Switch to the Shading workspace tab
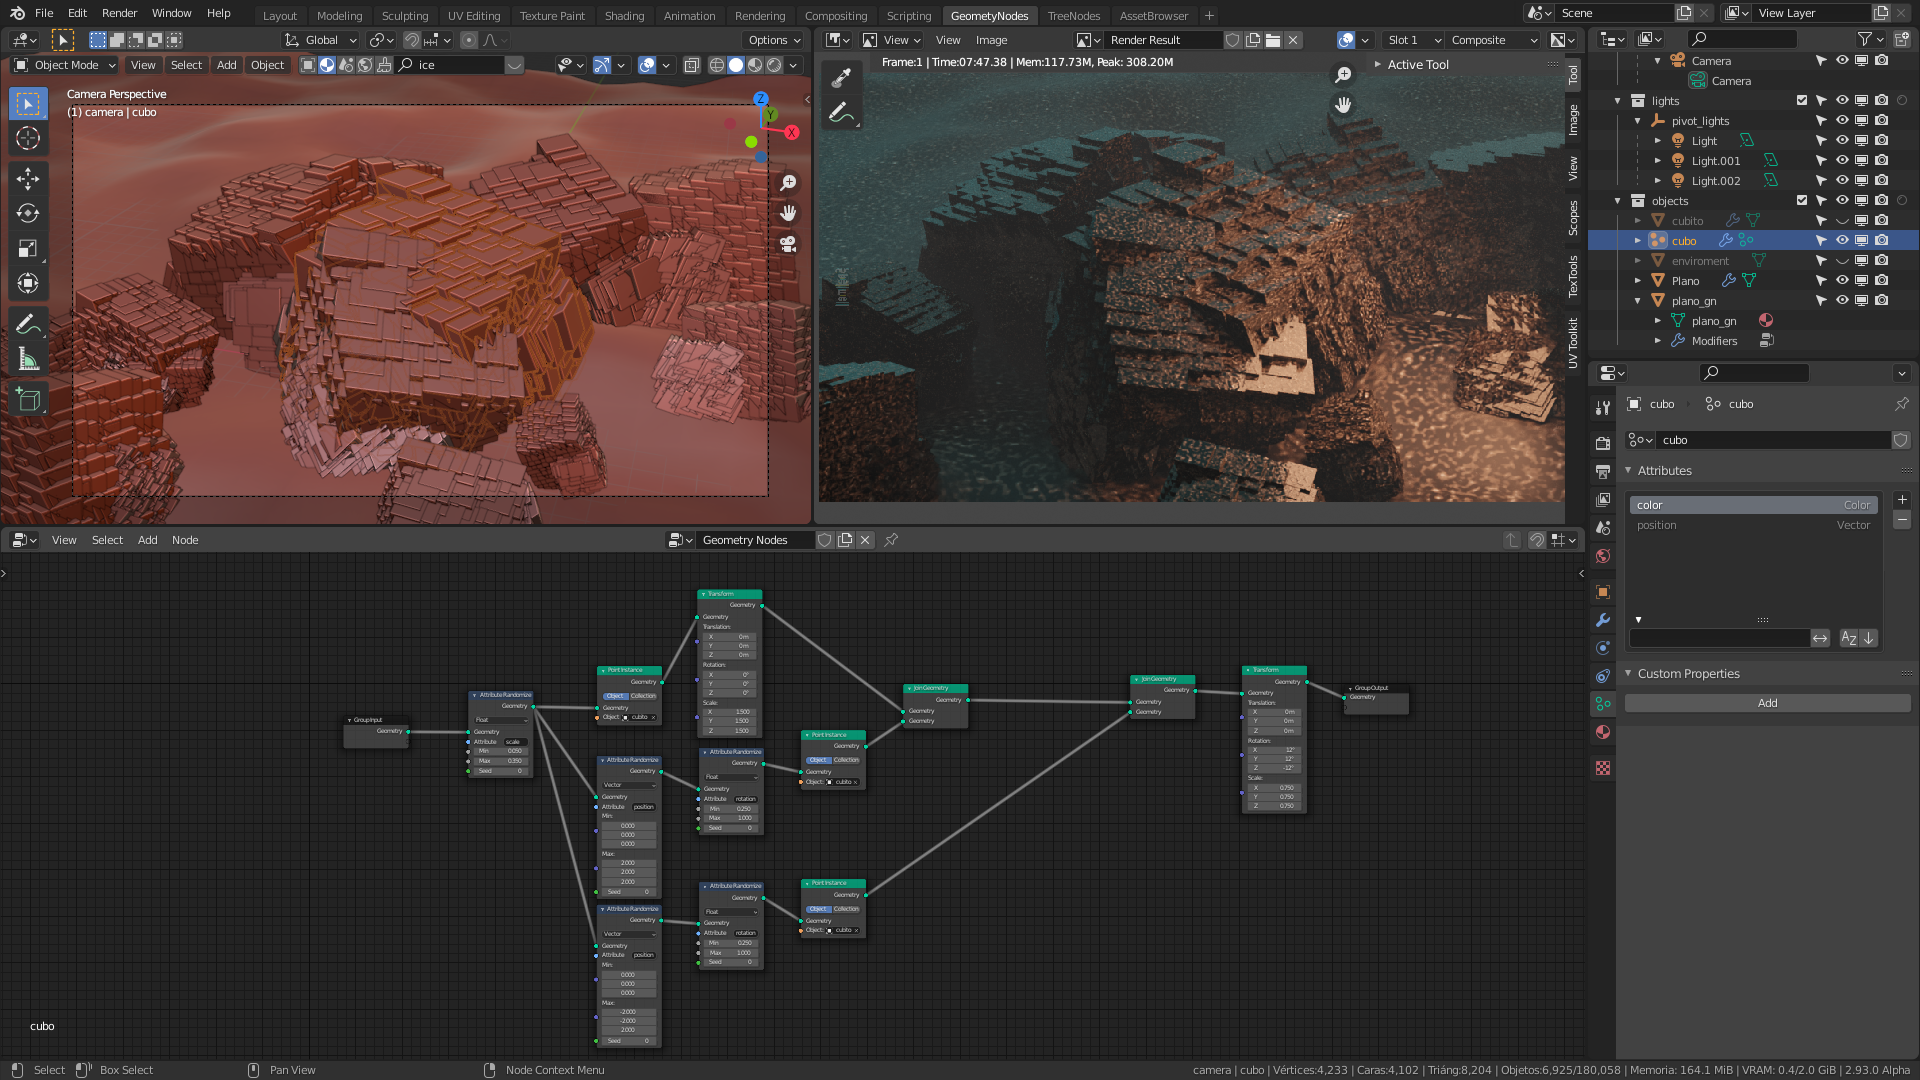This screenshot has height=1080, width=1920. pyautogui.click(x=624, y=16)
